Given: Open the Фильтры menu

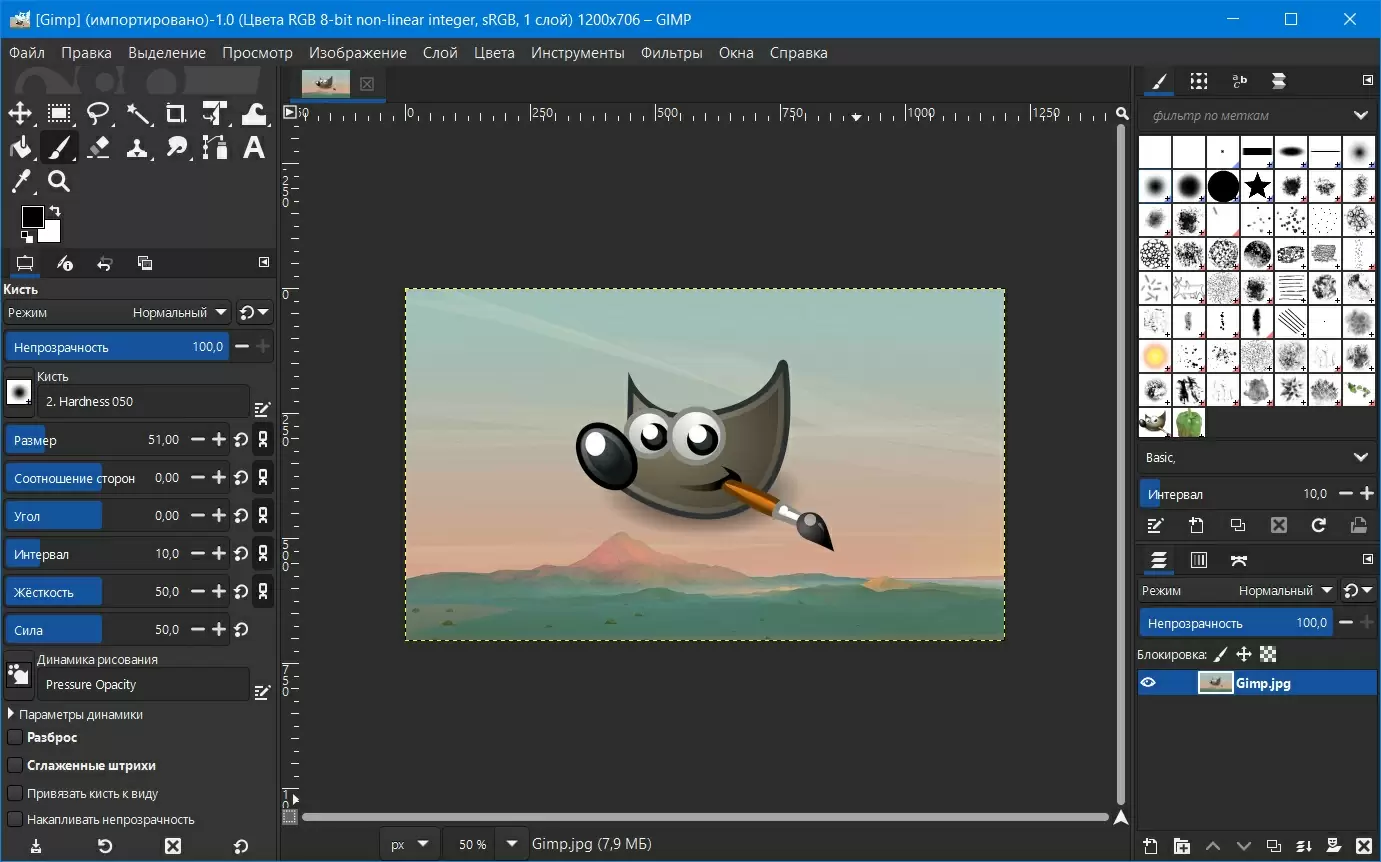Looking at the screenshot, I should click(671, 53).
